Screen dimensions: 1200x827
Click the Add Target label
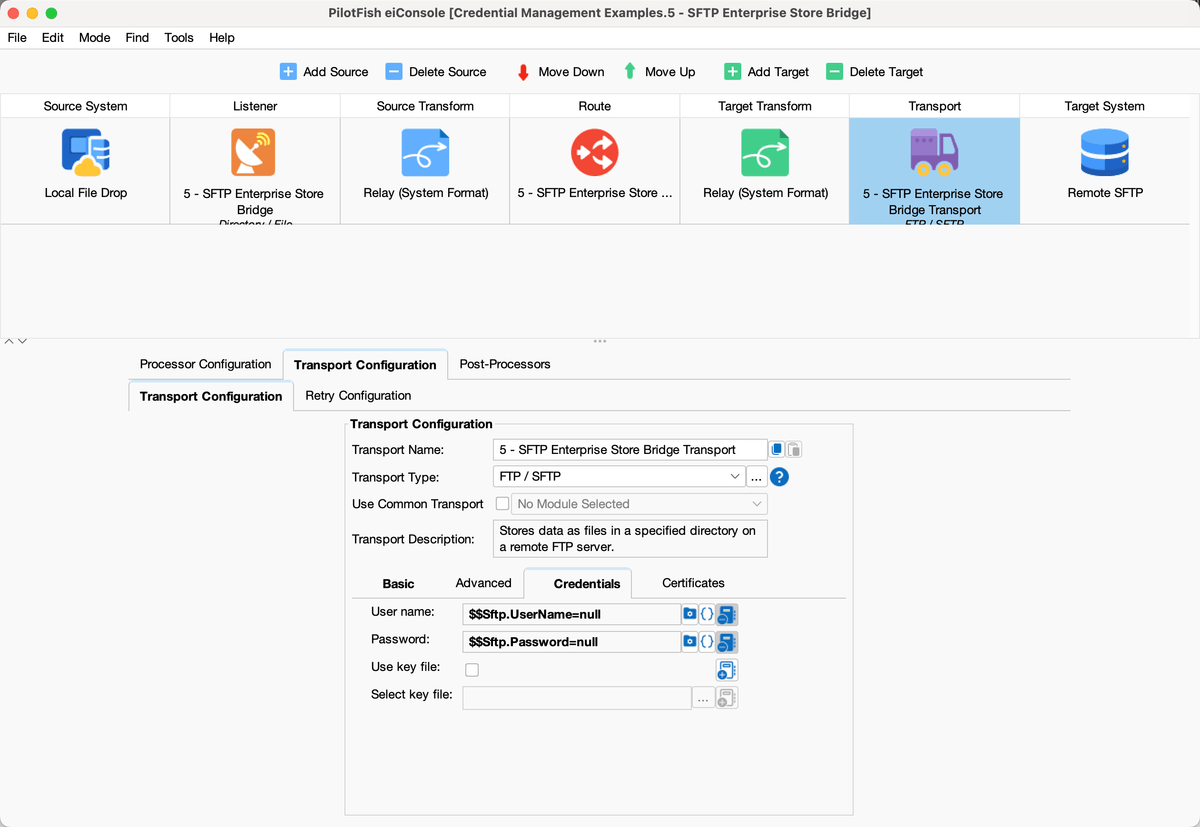778,72
